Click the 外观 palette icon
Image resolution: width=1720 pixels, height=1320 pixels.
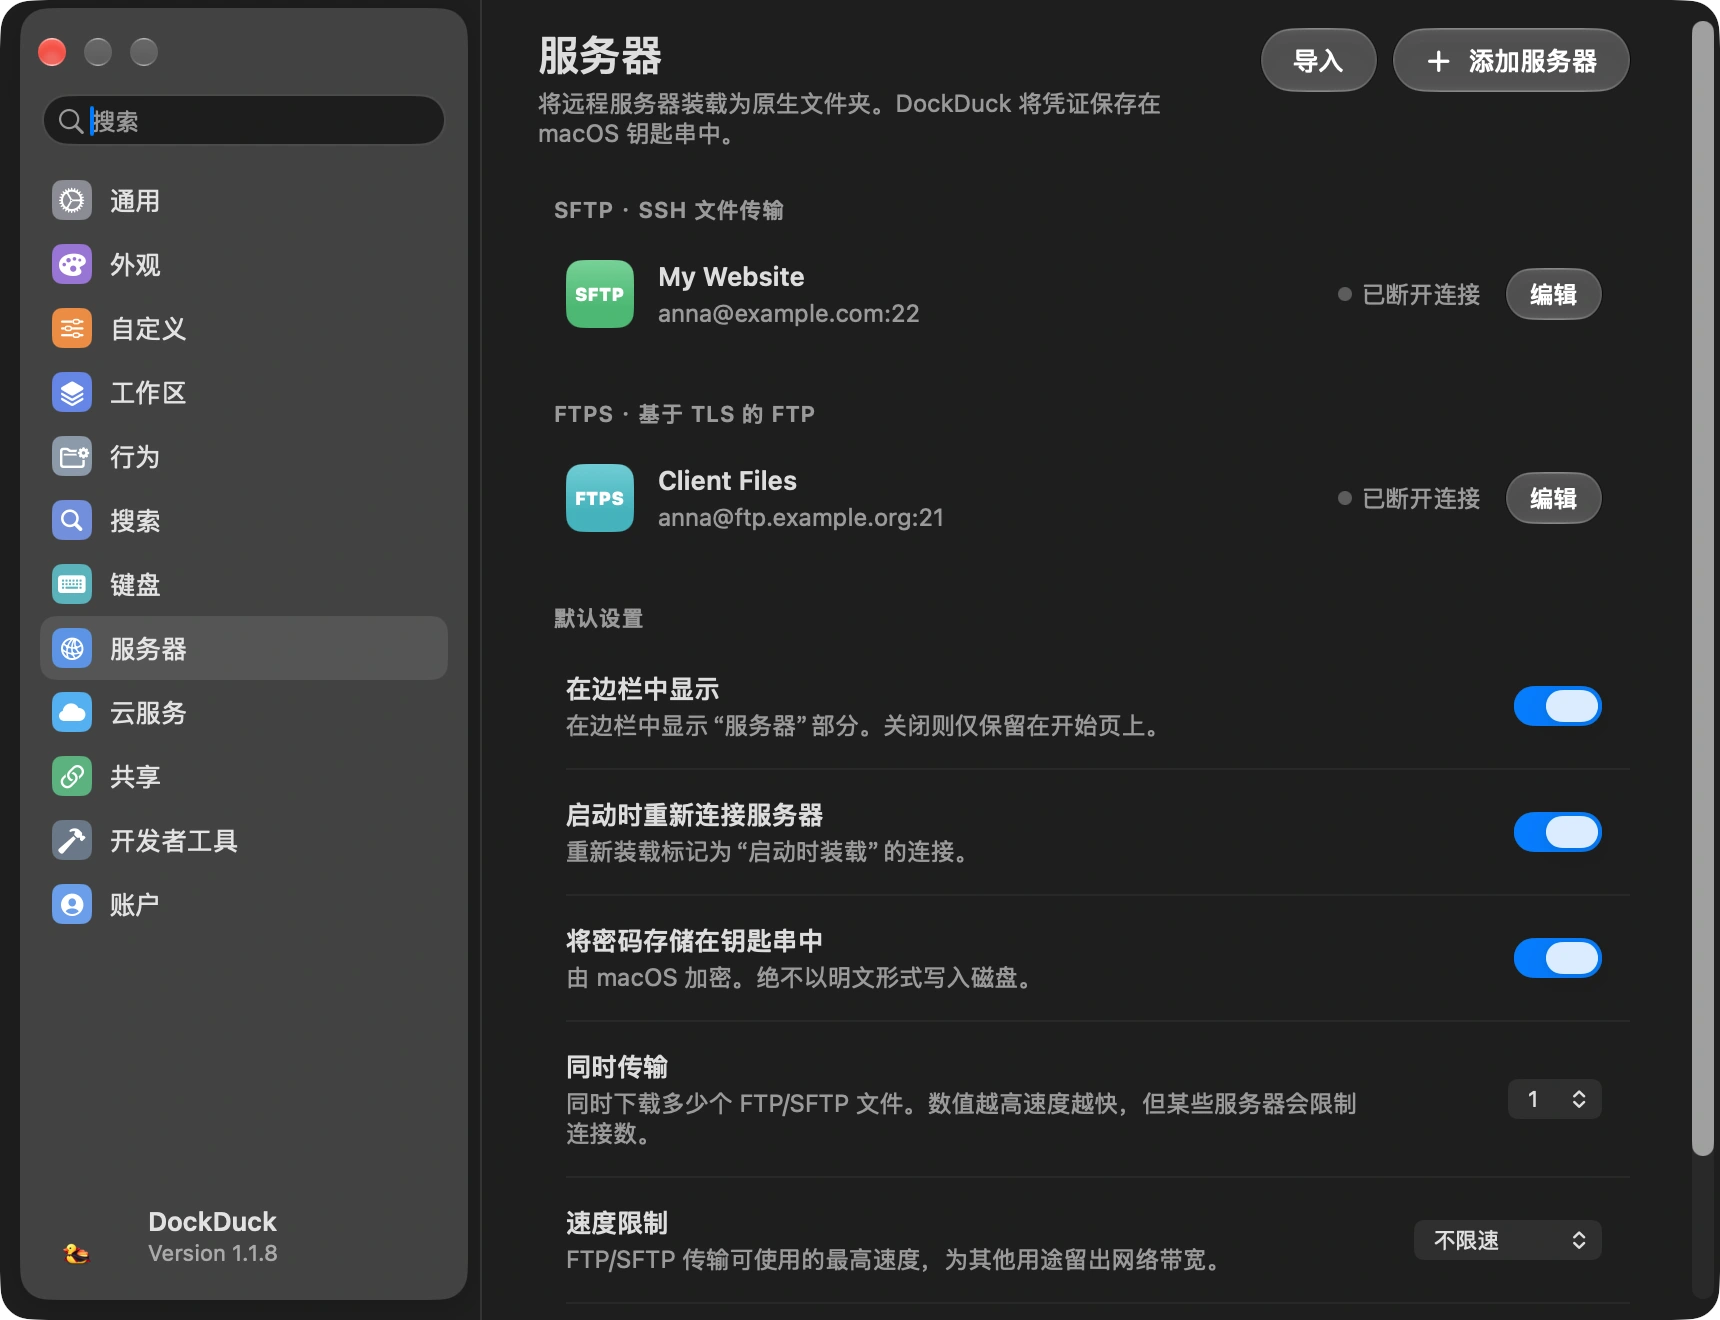72,265
